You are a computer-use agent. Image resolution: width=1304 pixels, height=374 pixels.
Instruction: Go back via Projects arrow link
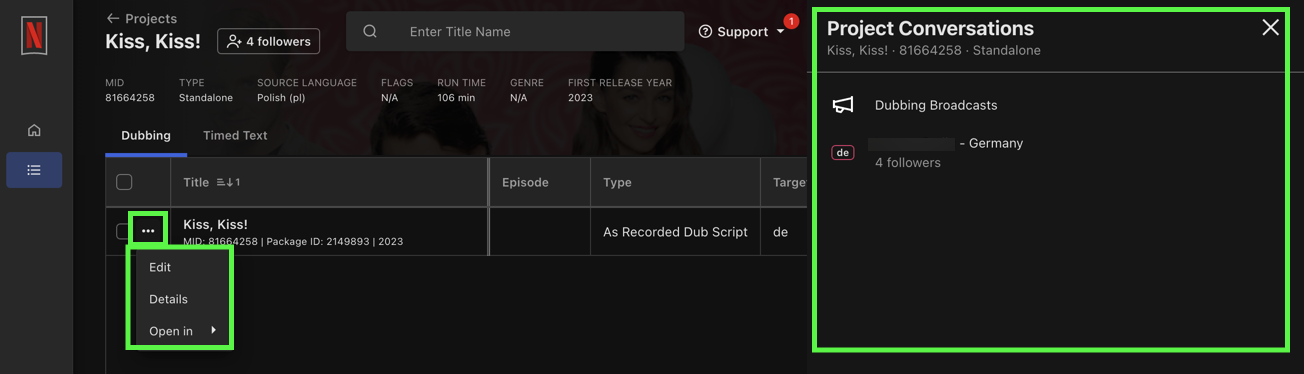(x=141, y=18)
